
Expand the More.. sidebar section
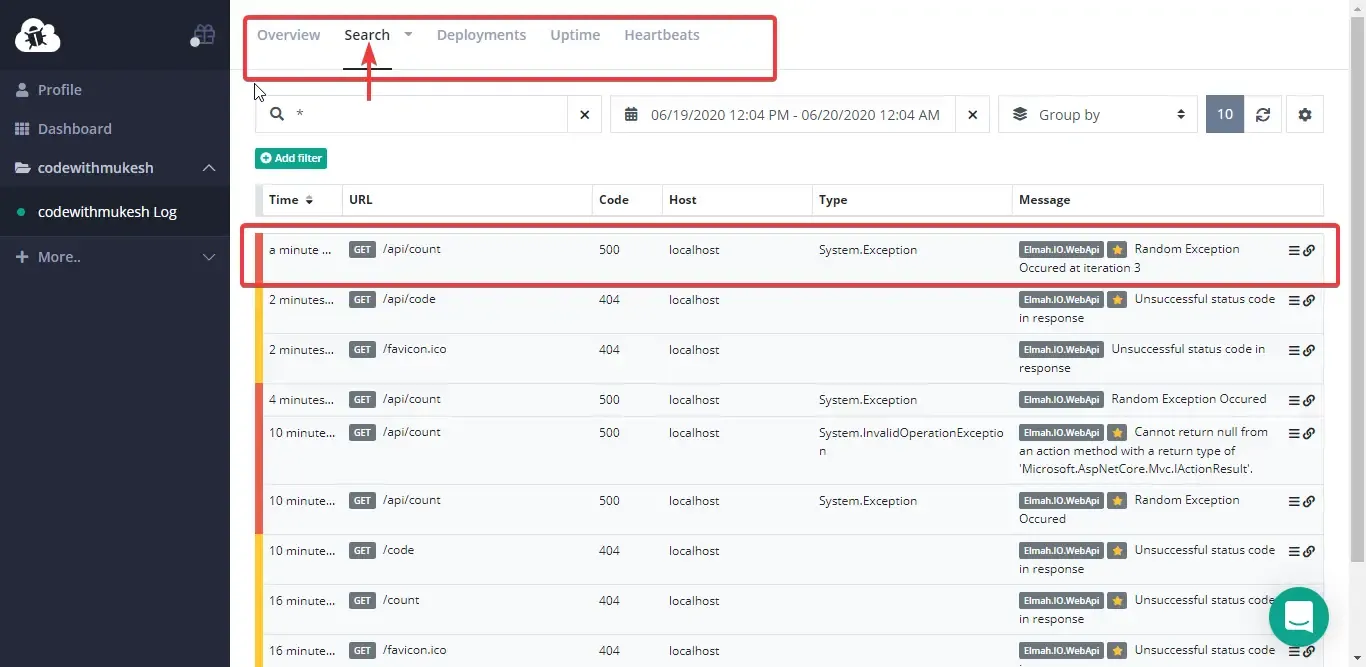pyautogui.click(x=209, y=257)
